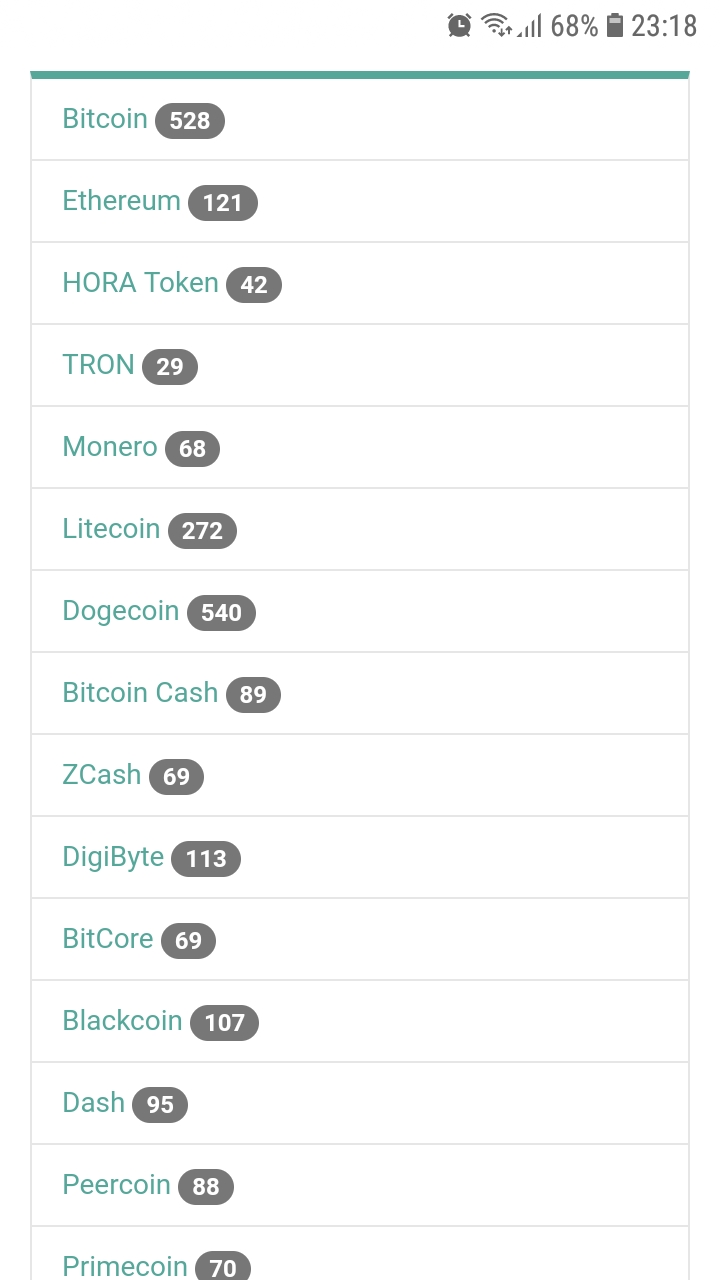Choose Litecoin from the list

coord(111,529)
